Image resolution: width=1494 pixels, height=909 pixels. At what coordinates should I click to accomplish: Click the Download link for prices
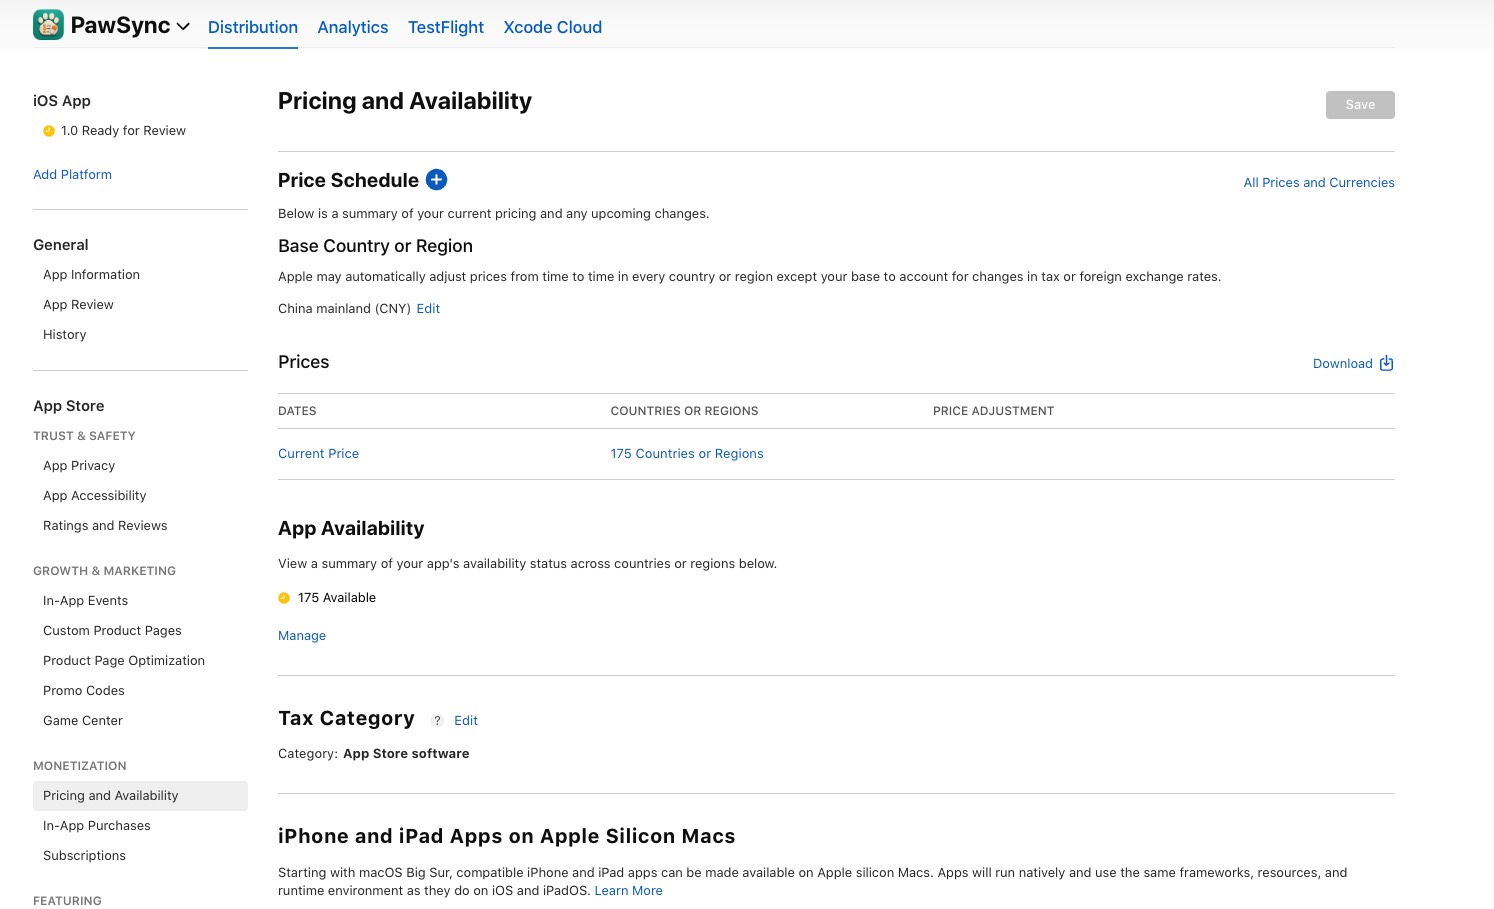pyautogui.click(x=1343, y=363)
